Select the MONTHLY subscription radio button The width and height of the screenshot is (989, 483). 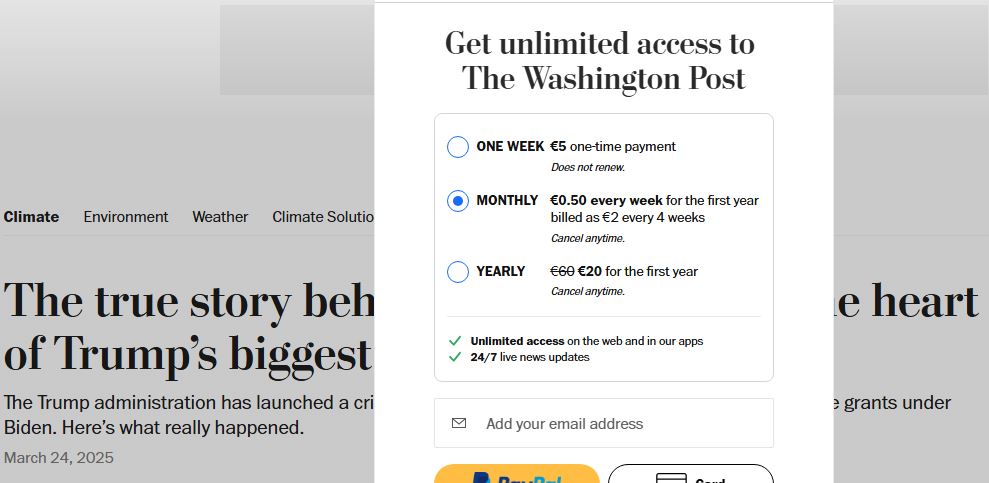pos(458,201)
